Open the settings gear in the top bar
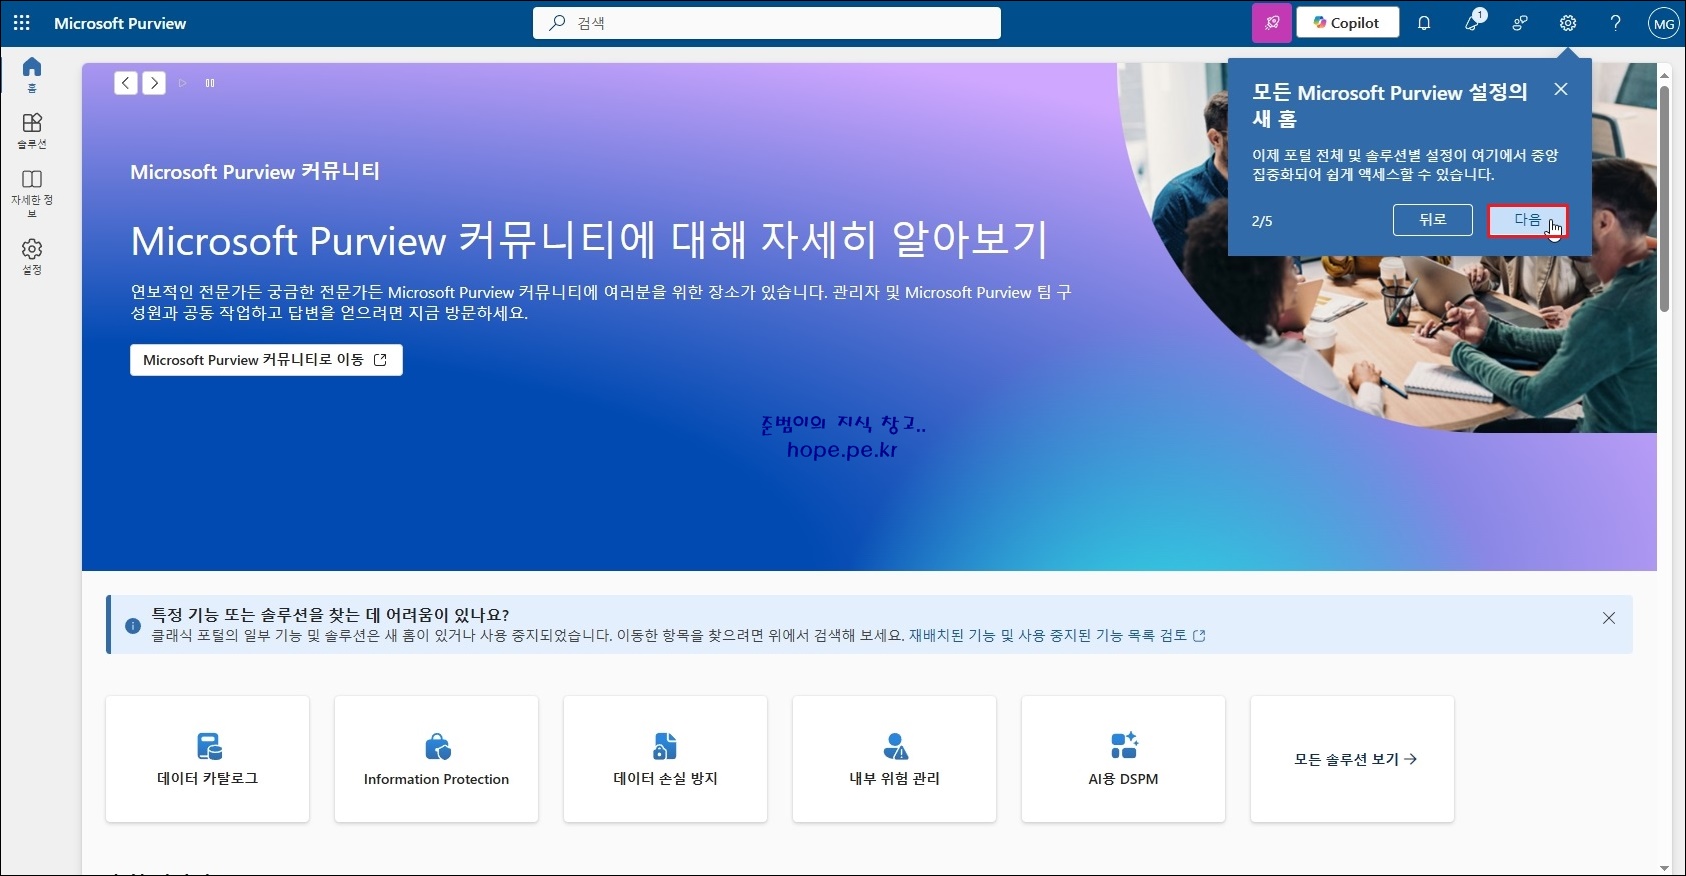This screenshot has height=876, width=1686. pyautogui.click(x=1568, y=23)
